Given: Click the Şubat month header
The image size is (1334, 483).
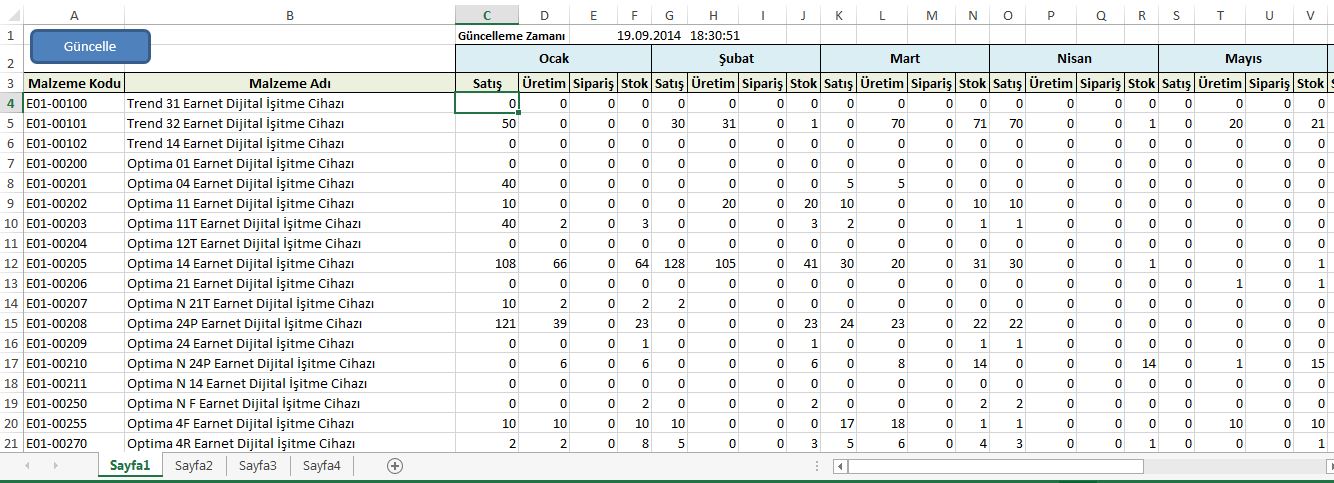Looking at the screenshot, I should point(736,58).
